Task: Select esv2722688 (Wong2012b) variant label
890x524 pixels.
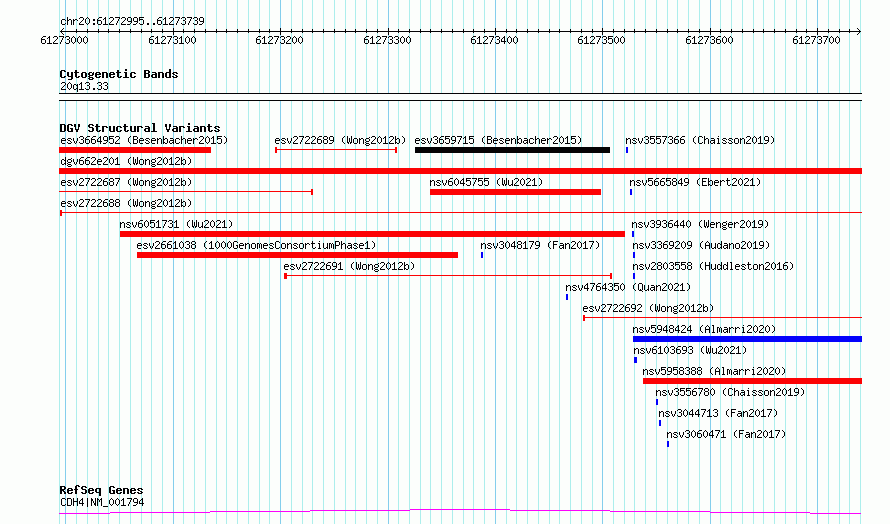Action: [x=126, y=203]
